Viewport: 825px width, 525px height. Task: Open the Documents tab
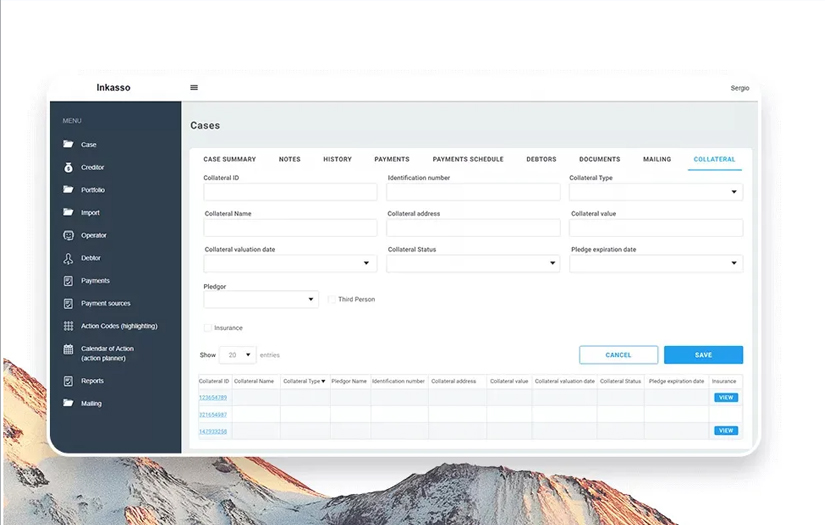599,159
